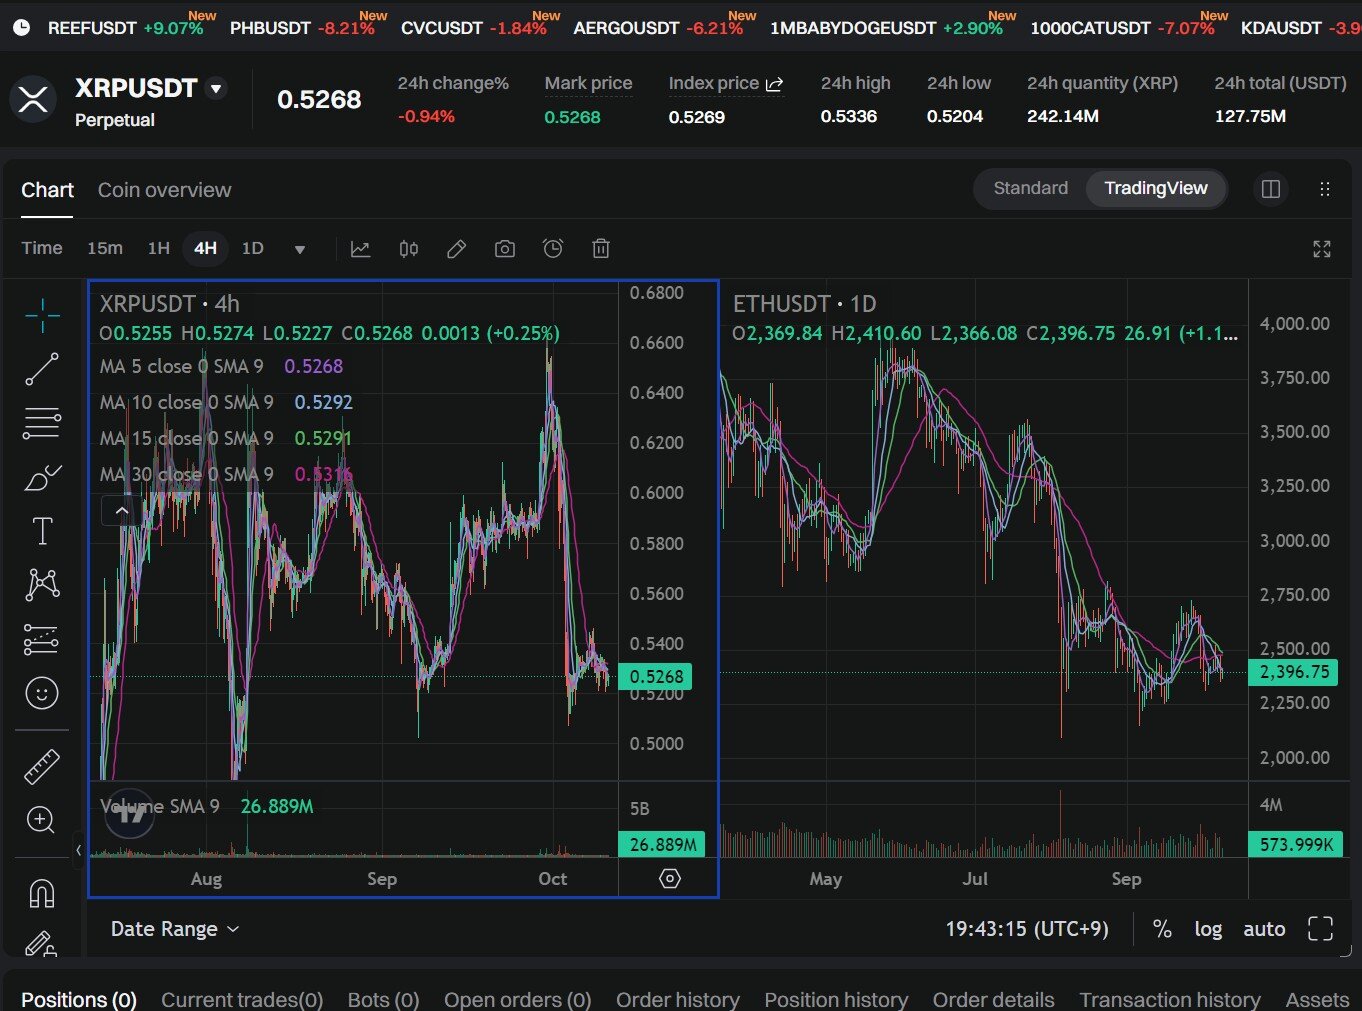Screen dimensions: 1362x1011
Task: Open the Transaction history tab
Action: point(1170,999)
